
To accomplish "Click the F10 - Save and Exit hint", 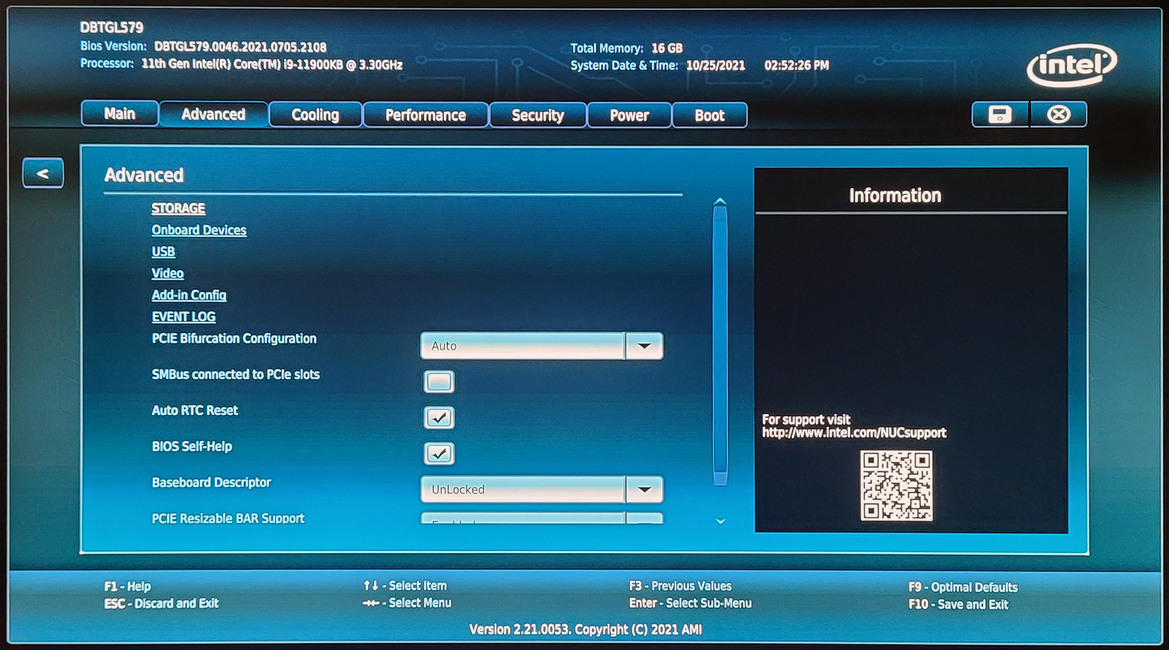I will point(958,605).
